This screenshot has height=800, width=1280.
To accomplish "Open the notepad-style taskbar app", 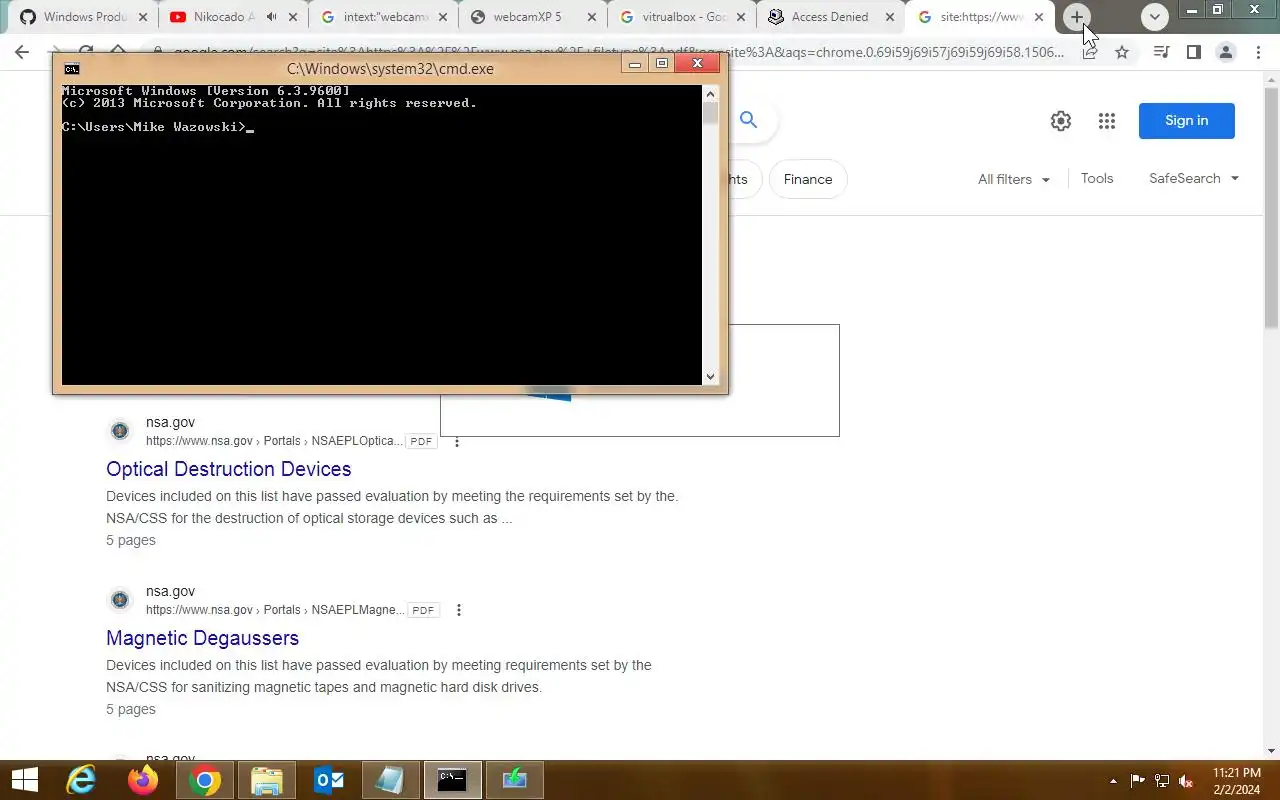I will (391, 780).
